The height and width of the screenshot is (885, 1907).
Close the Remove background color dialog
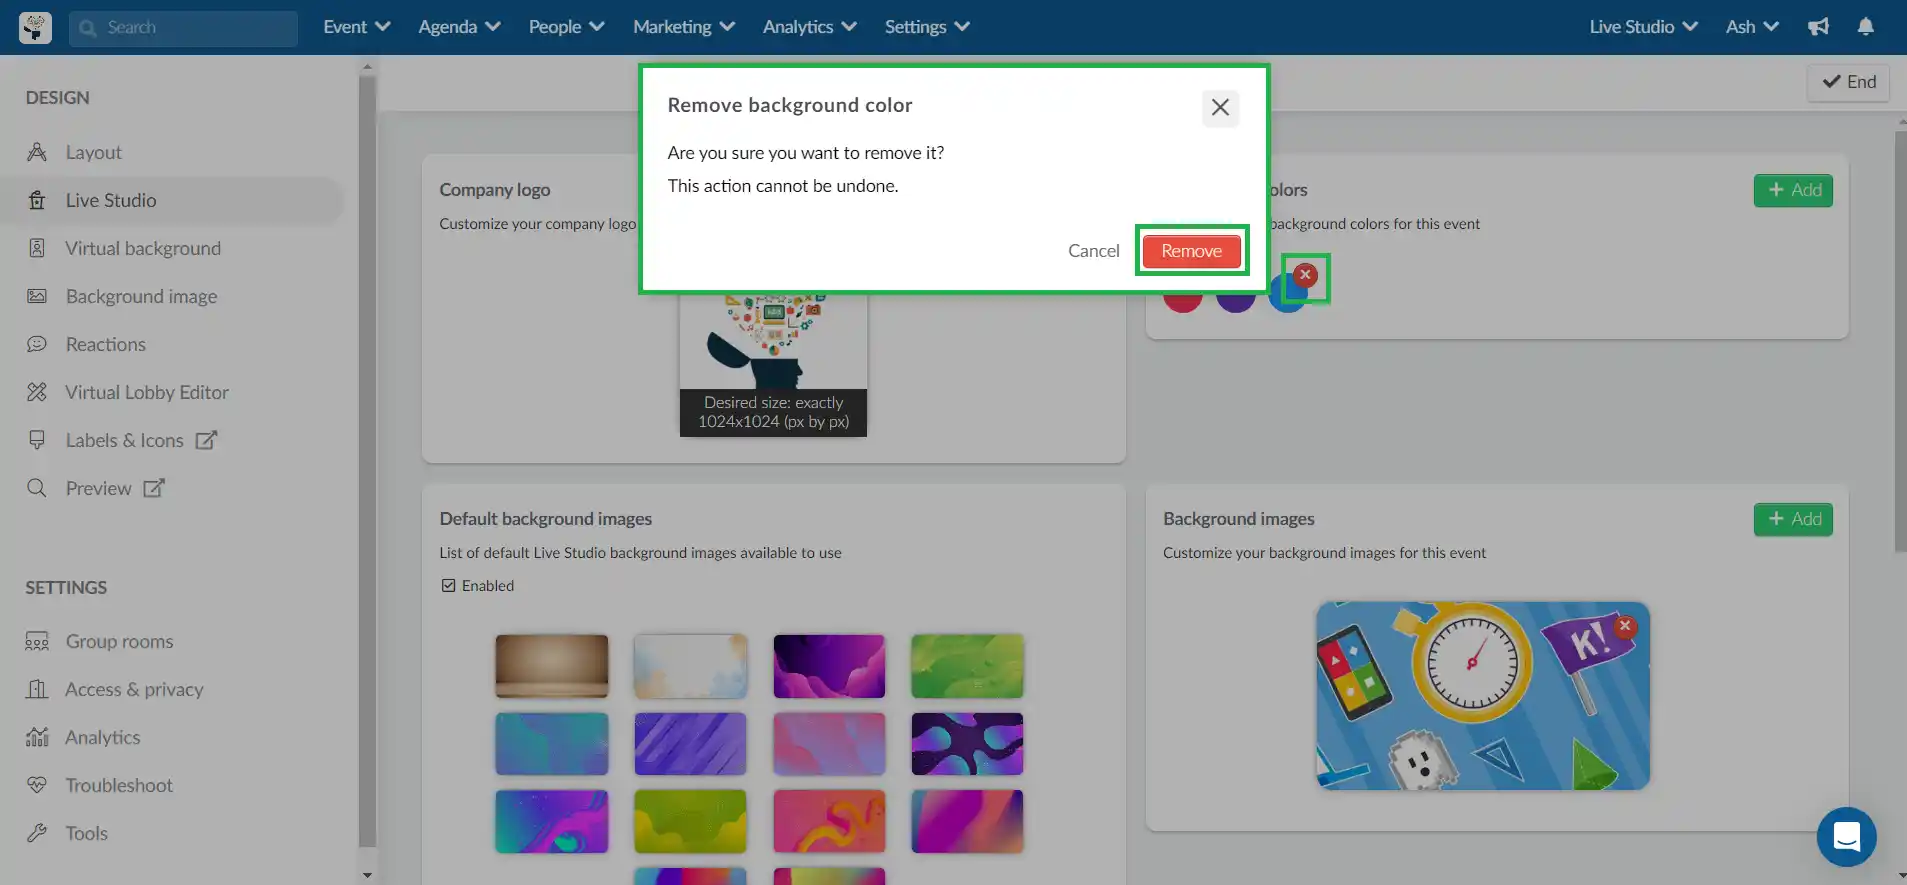pos(1220,107)
